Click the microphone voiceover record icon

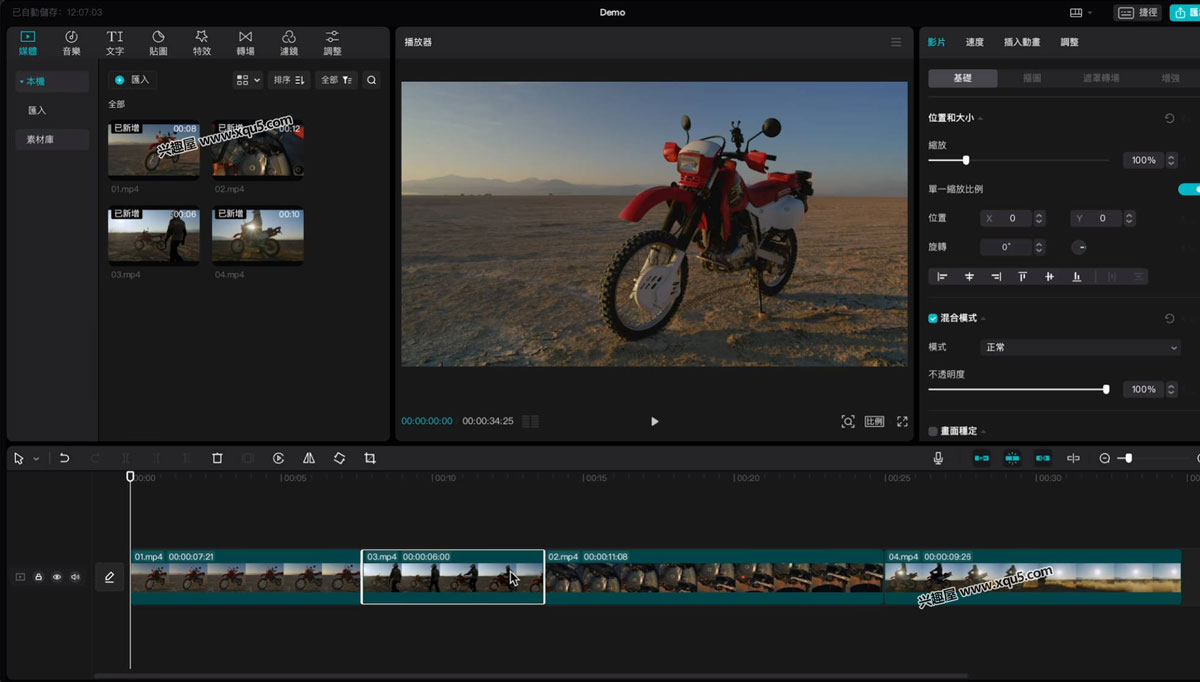(x=938, y=458)
